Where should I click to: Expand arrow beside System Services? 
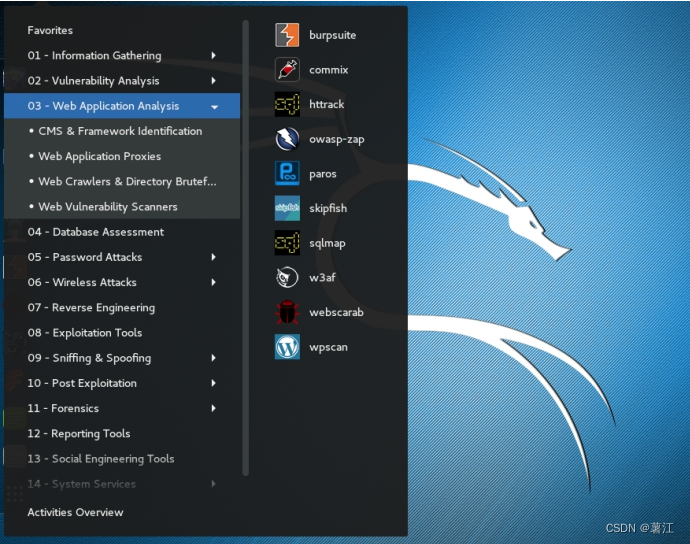[213, 484]
